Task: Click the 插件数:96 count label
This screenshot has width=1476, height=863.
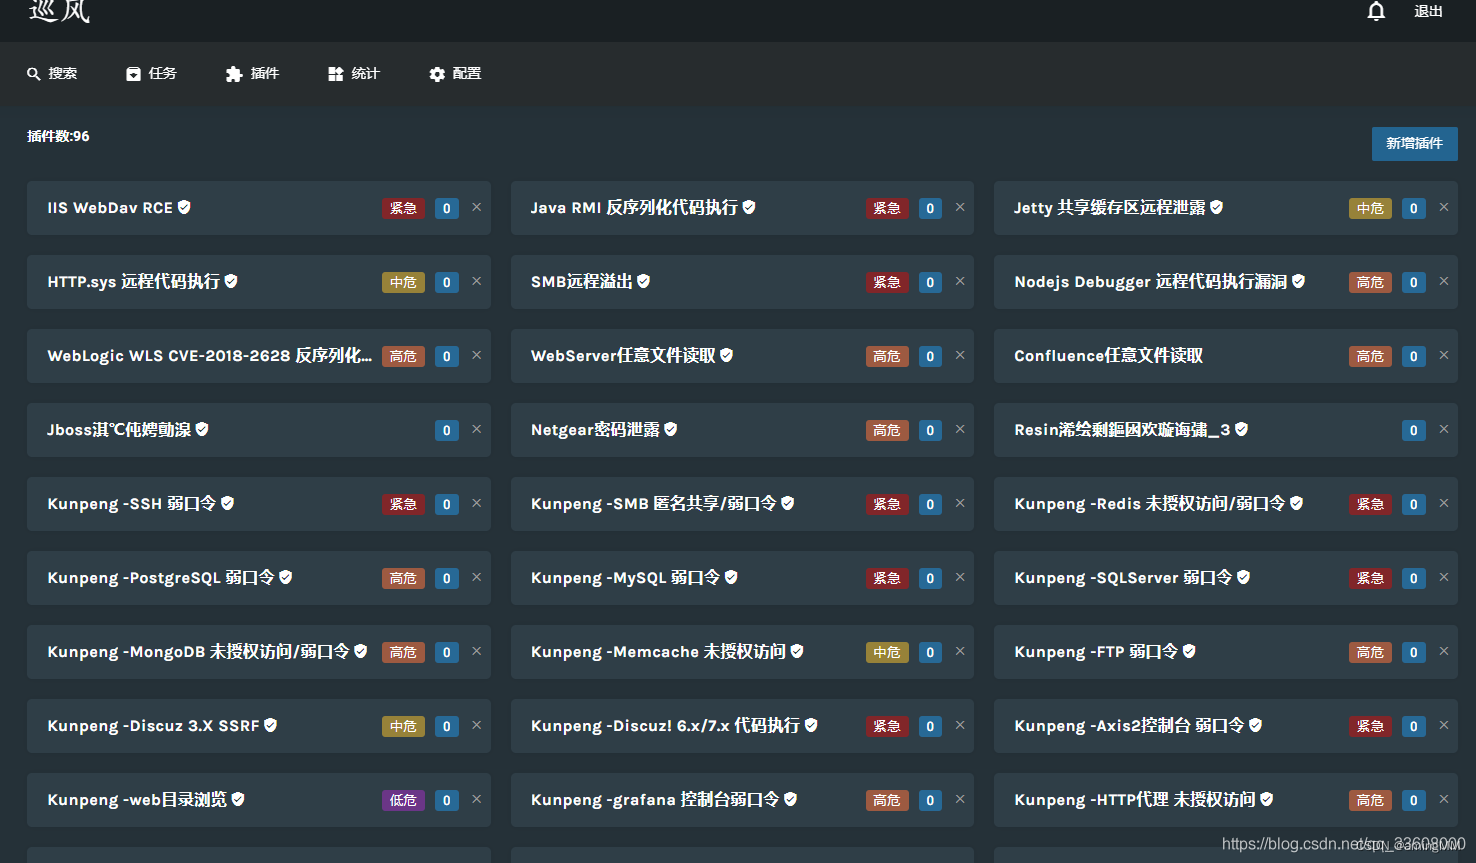Action: (x=58, y=136)
